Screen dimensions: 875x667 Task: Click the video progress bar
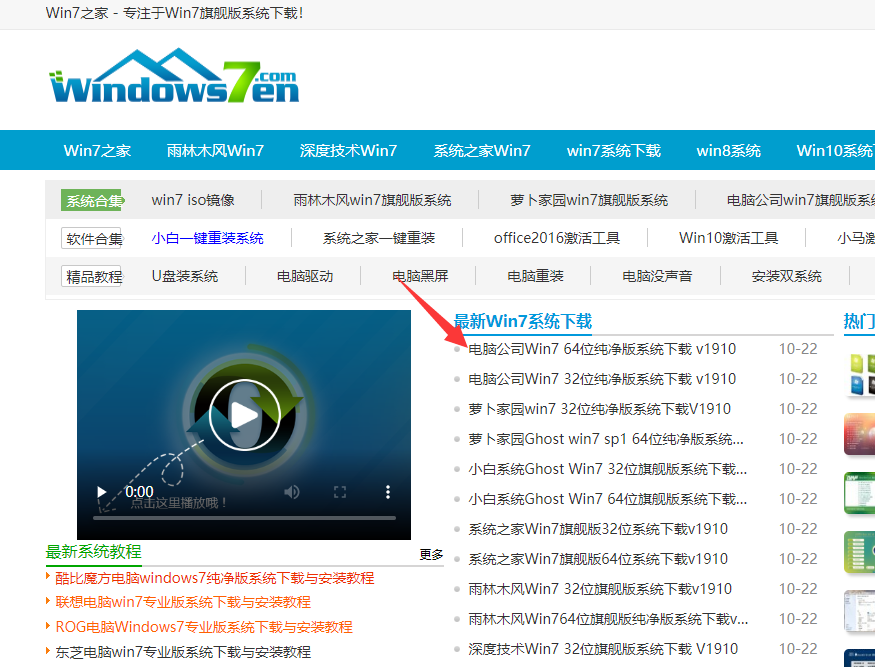coord(244,518)
